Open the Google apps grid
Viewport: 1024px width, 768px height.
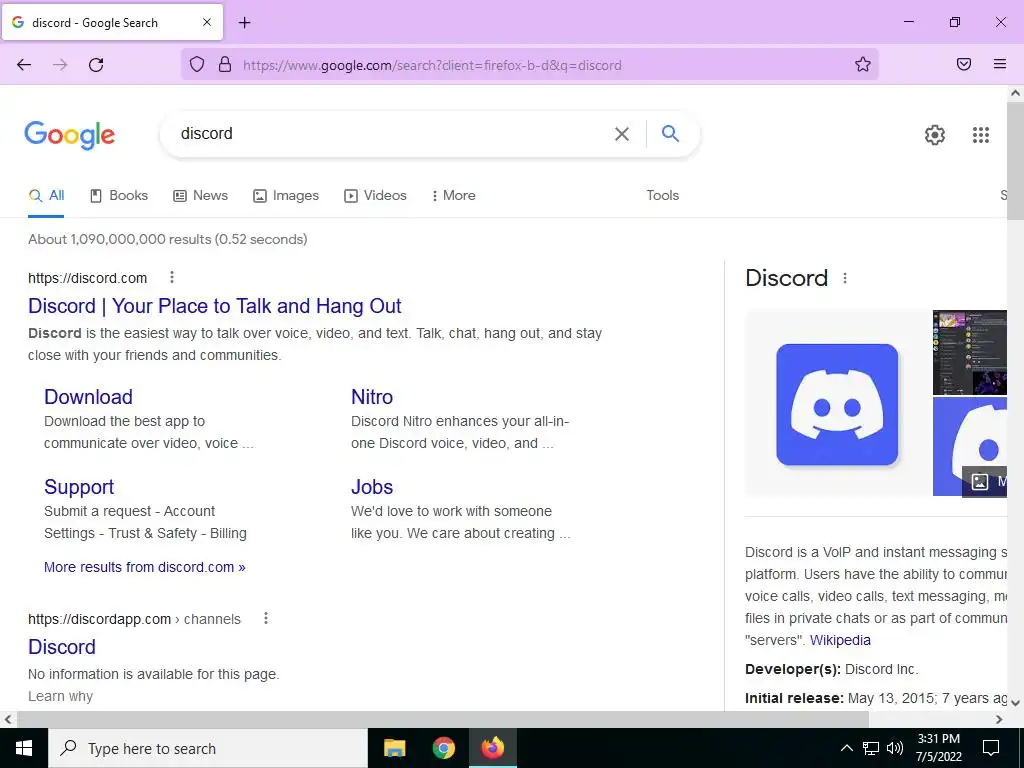pyautogui.click(x=980, y=135)
